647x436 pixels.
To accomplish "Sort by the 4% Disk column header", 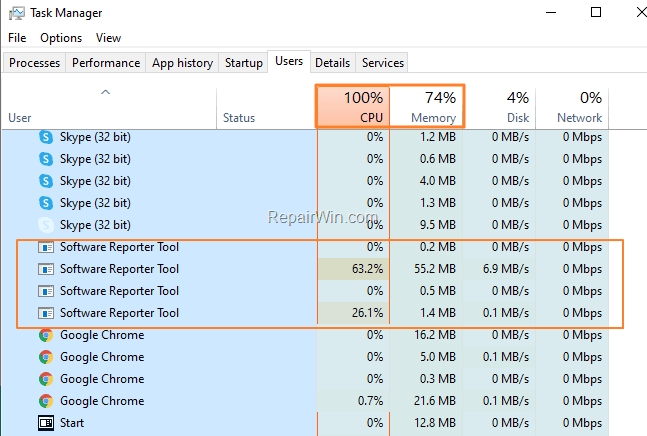I will click(x=499, y=108).
